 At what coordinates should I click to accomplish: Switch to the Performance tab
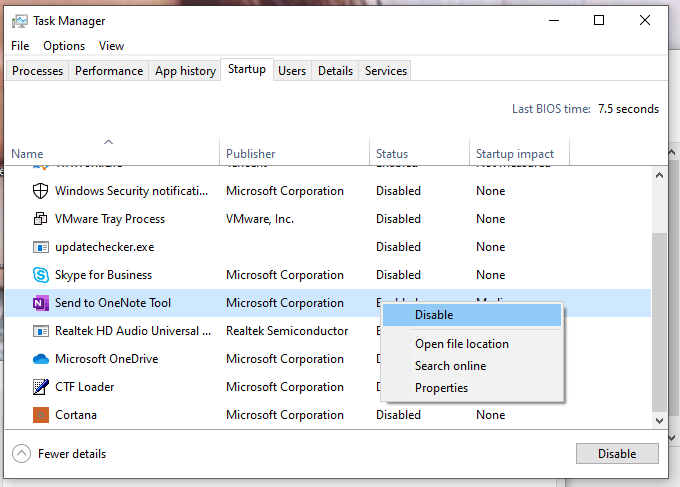[x=109, y=71]
